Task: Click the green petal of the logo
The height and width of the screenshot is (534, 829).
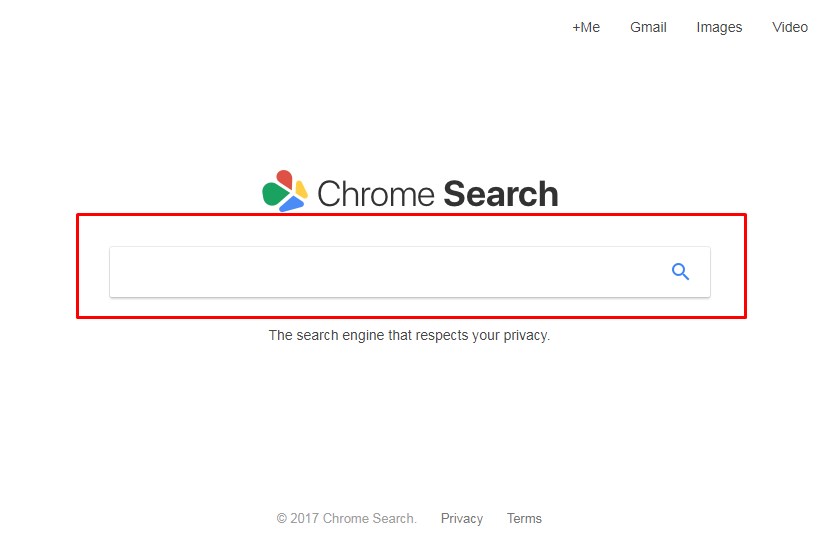Action: [273, 194]
